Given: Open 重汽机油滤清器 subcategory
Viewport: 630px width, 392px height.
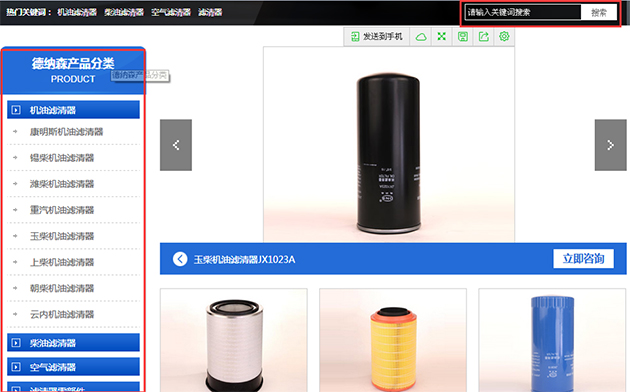Looking at the screenshot, I should [62, 210].
